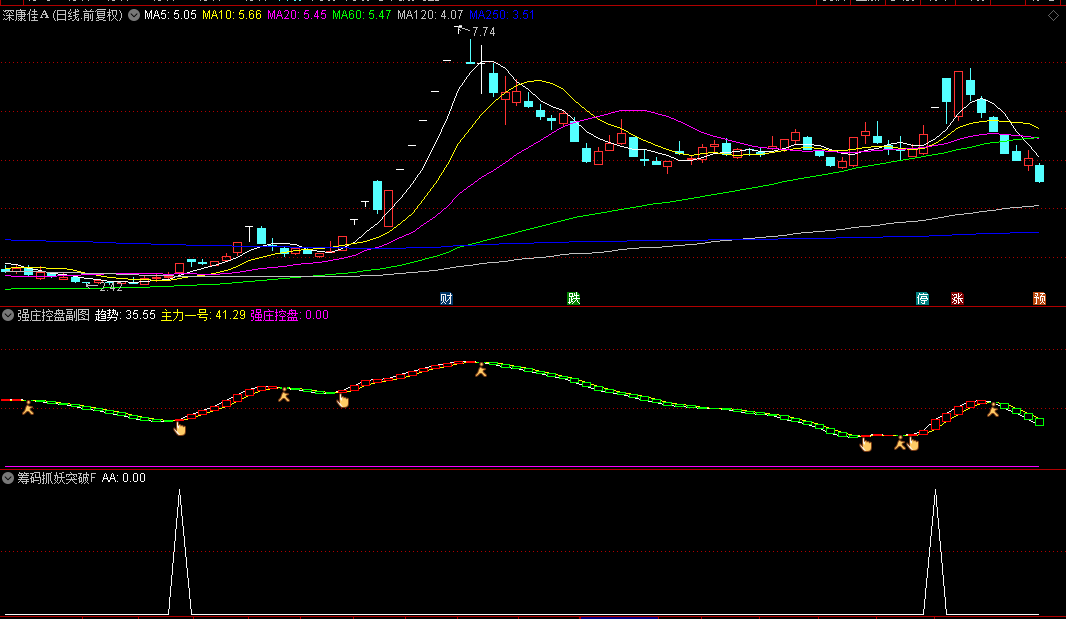Click the rightmost person signal icon

(993, 409)
